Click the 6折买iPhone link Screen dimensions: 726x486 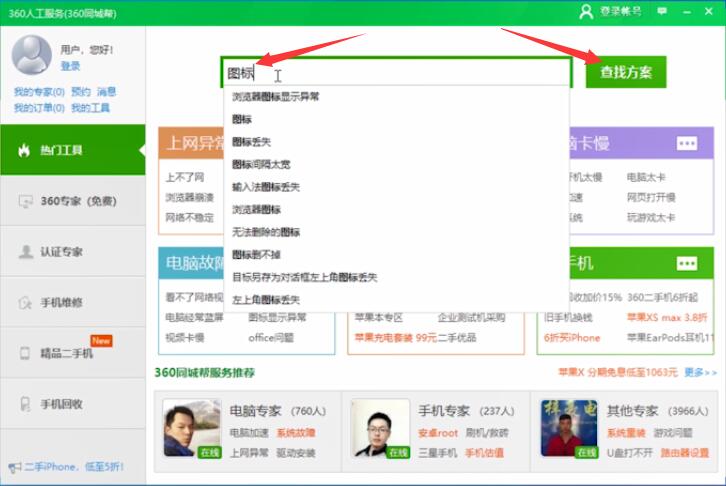572,337
